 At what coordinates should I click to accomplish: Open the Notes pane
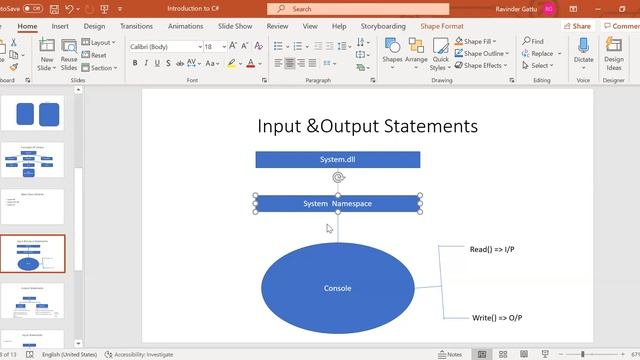click(450, 354)
